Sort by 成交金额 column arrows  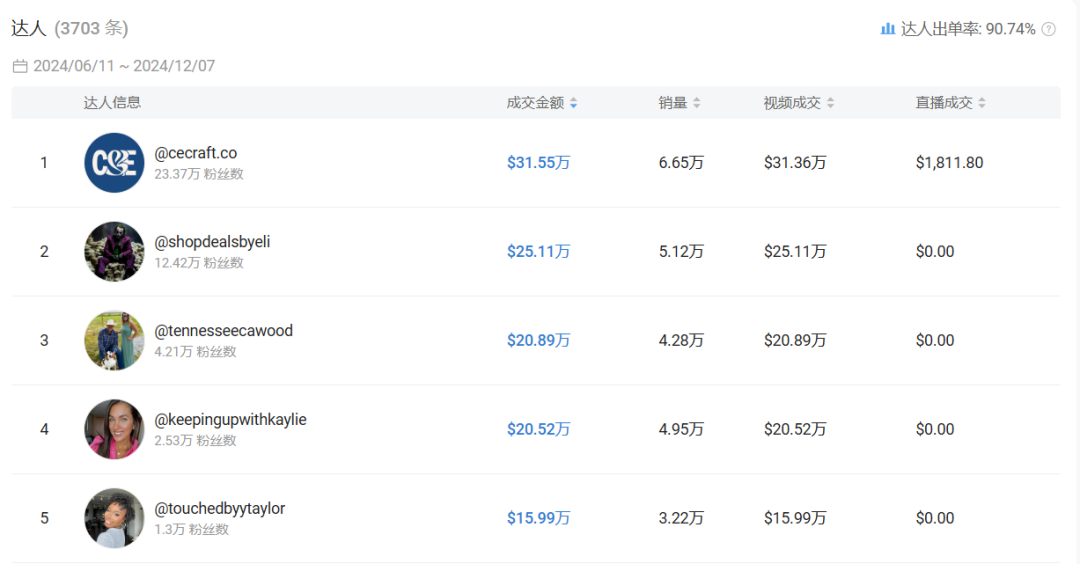(x=573, y=103)
